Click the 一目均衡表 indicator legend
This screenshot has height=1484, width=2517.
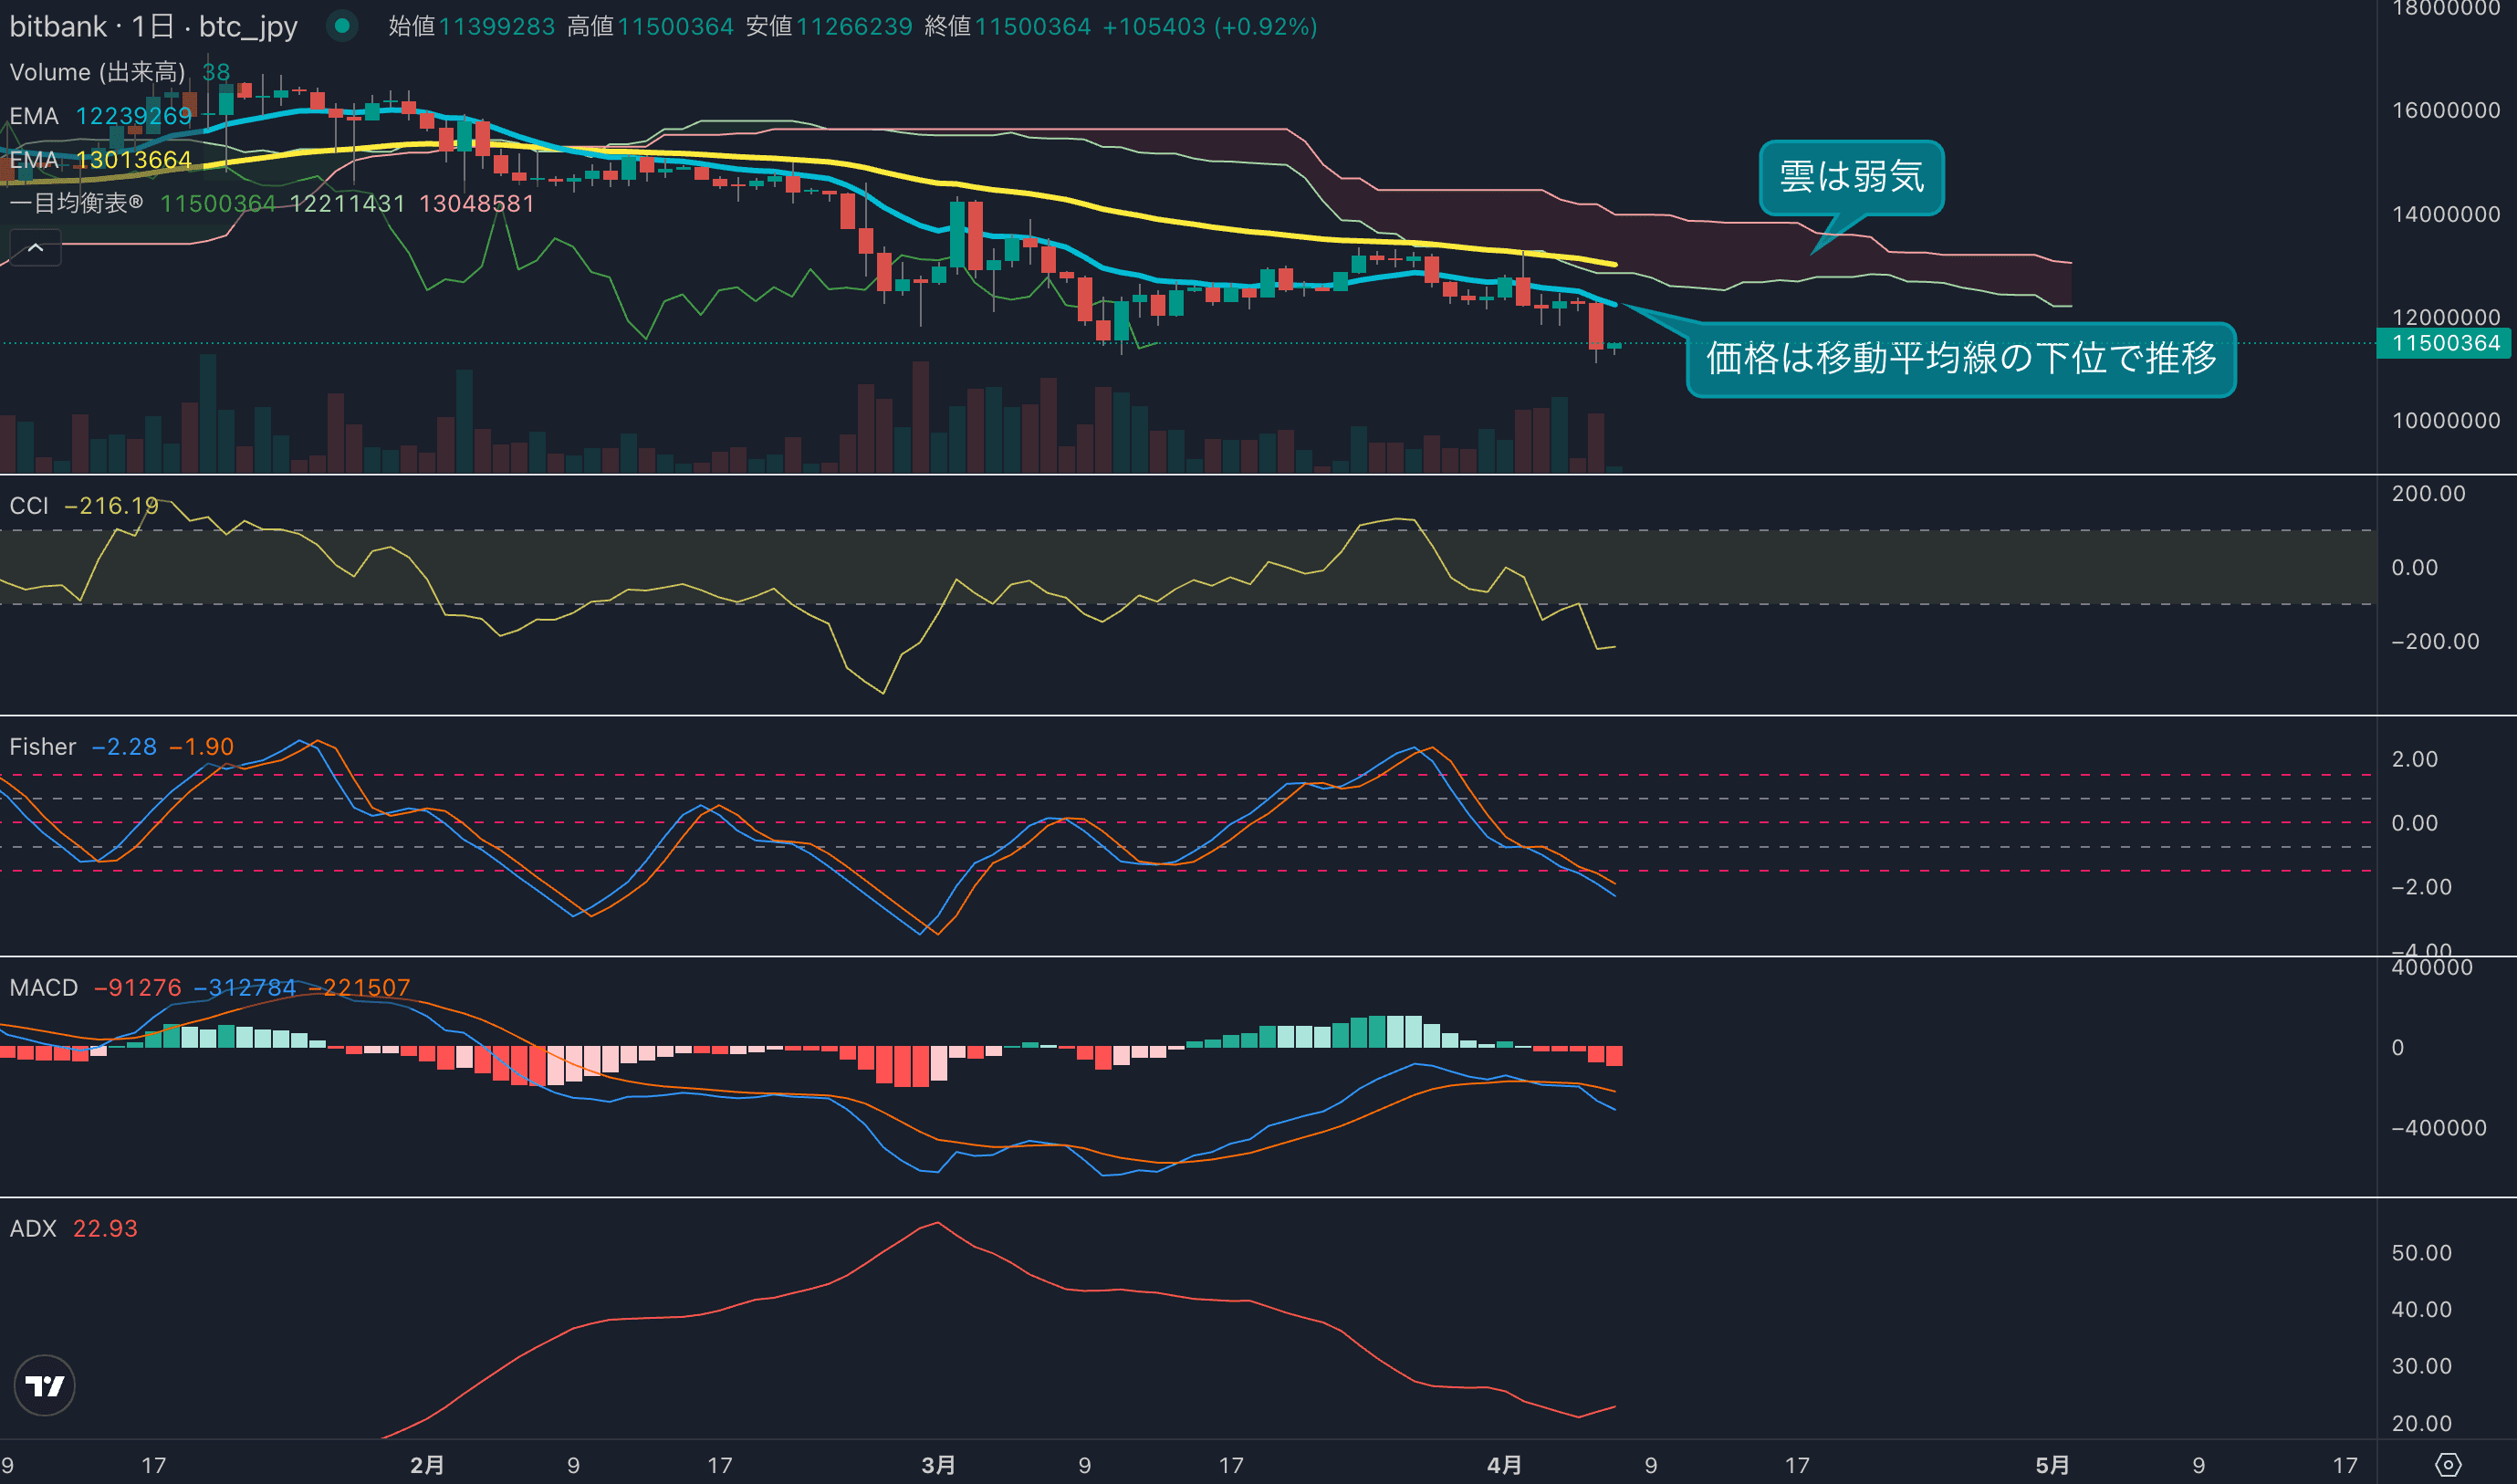click(x=76, y=204)
